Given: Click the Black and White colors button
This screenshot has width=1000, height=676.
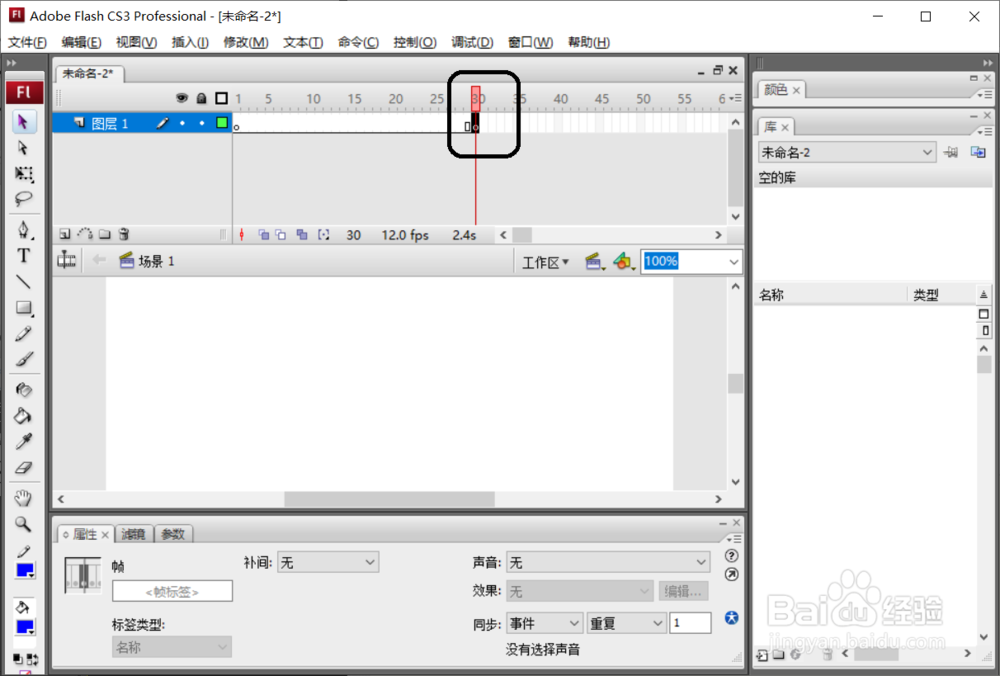Looking at the screenshot, I should click(17, 659).
